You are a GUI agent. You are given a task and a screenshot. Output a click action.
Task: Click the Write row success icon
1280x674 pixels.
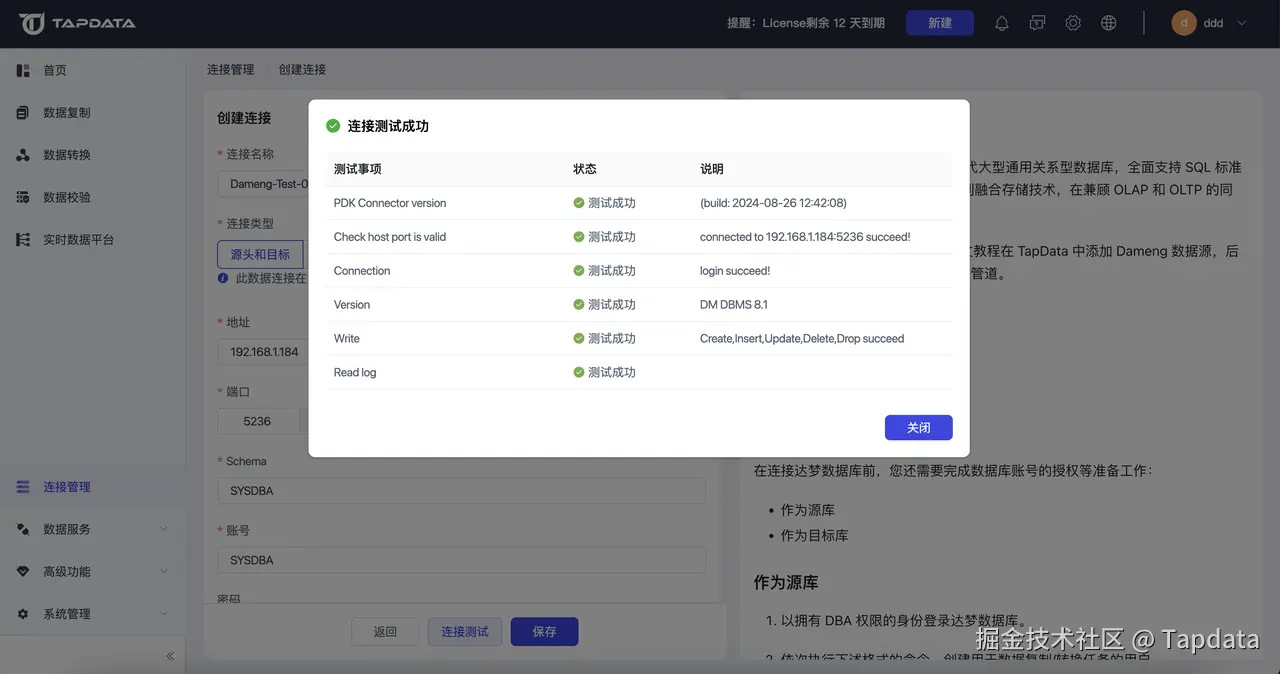[579, 339]
